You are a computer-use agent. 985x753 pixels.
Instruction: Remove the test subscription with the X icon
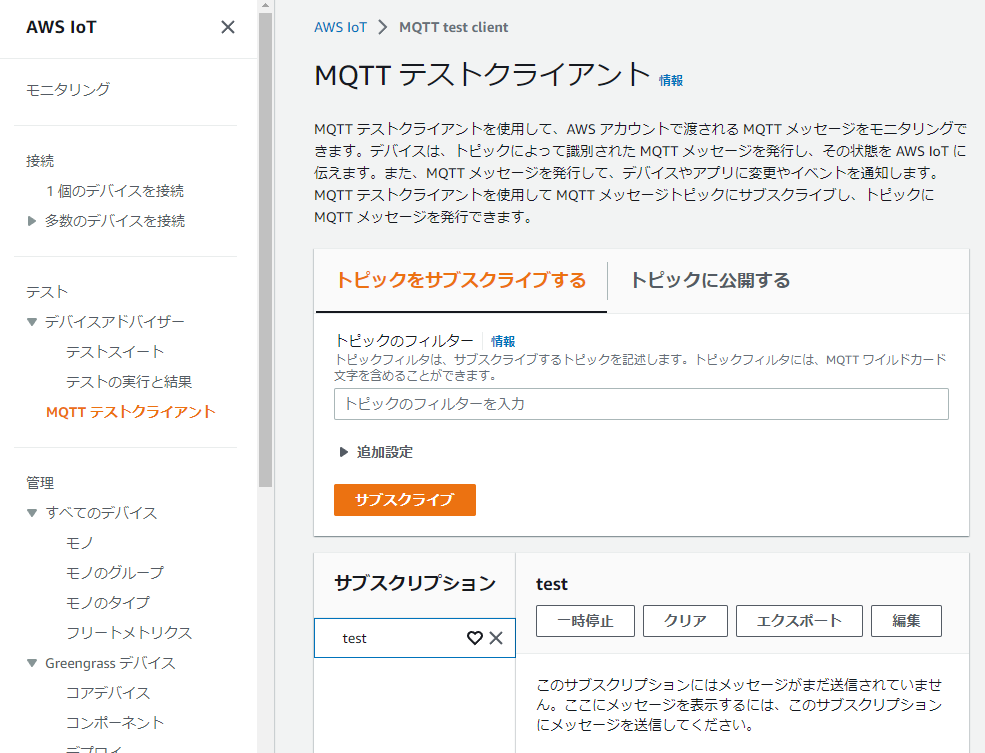coord(496,638)
